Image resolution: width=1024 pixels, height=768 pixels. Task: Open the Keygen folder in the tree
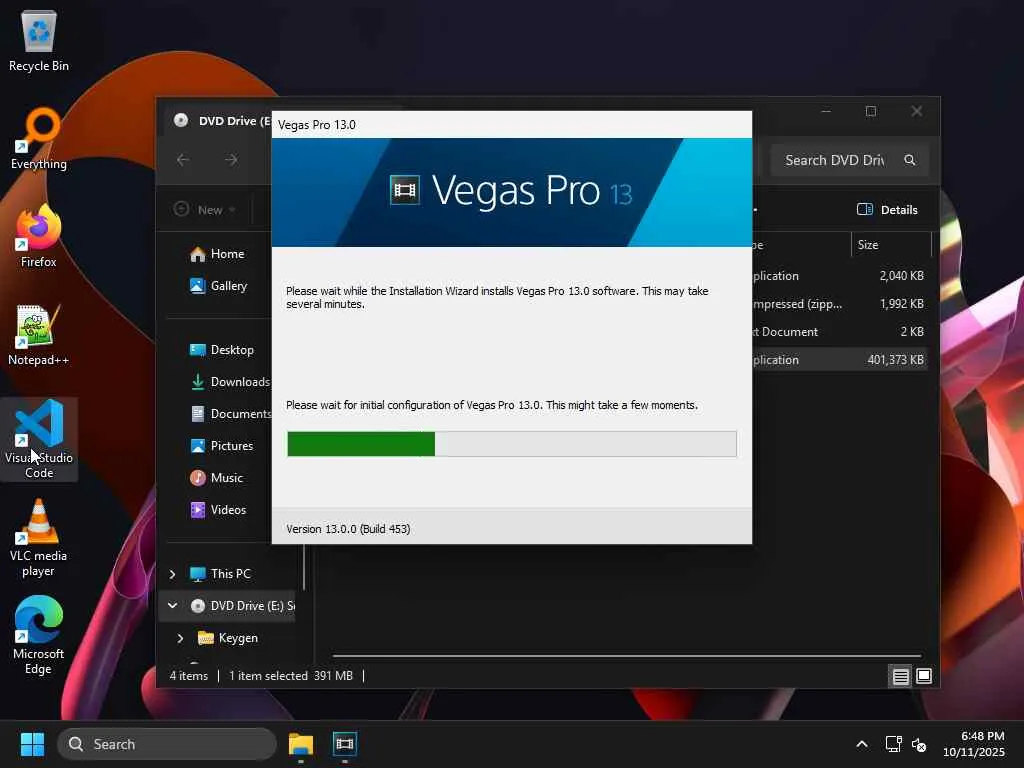[238, 638]
